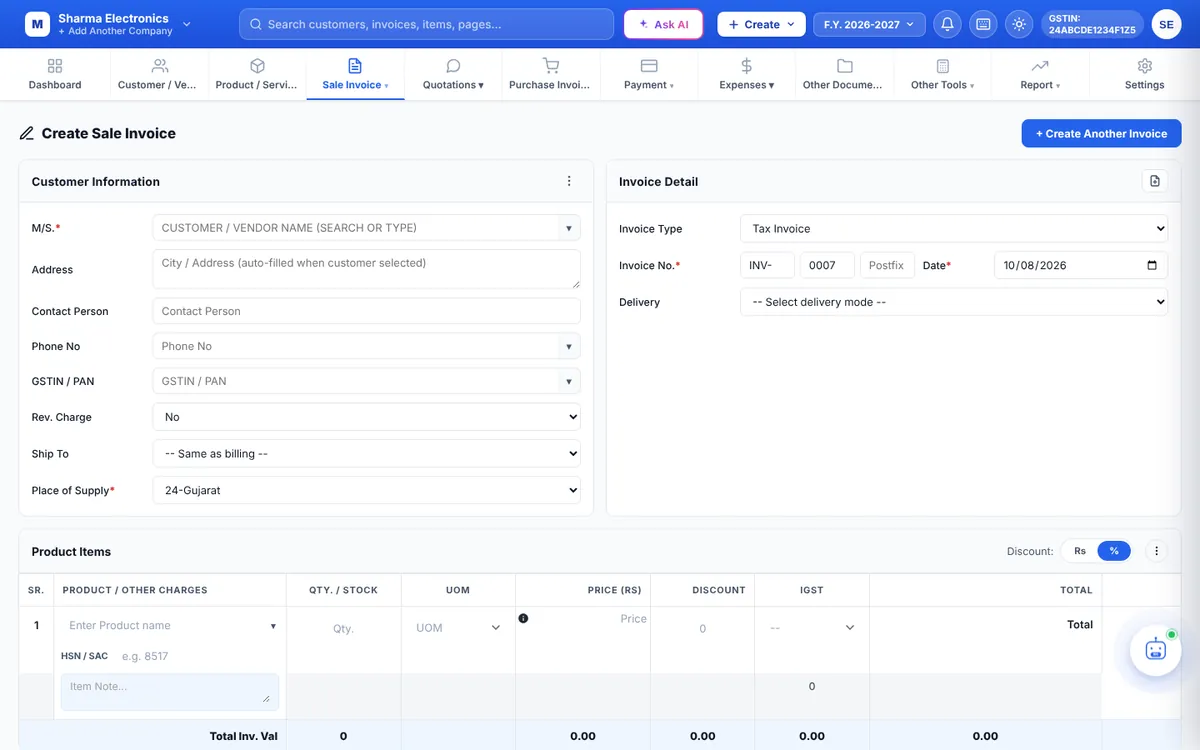Go to the Dashboard tab label

coord(55,85)
